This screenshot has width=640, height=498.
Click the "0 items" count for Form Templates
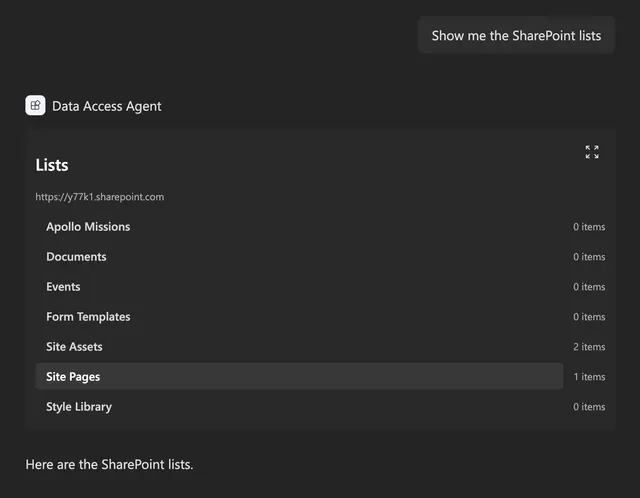[589, 317]
